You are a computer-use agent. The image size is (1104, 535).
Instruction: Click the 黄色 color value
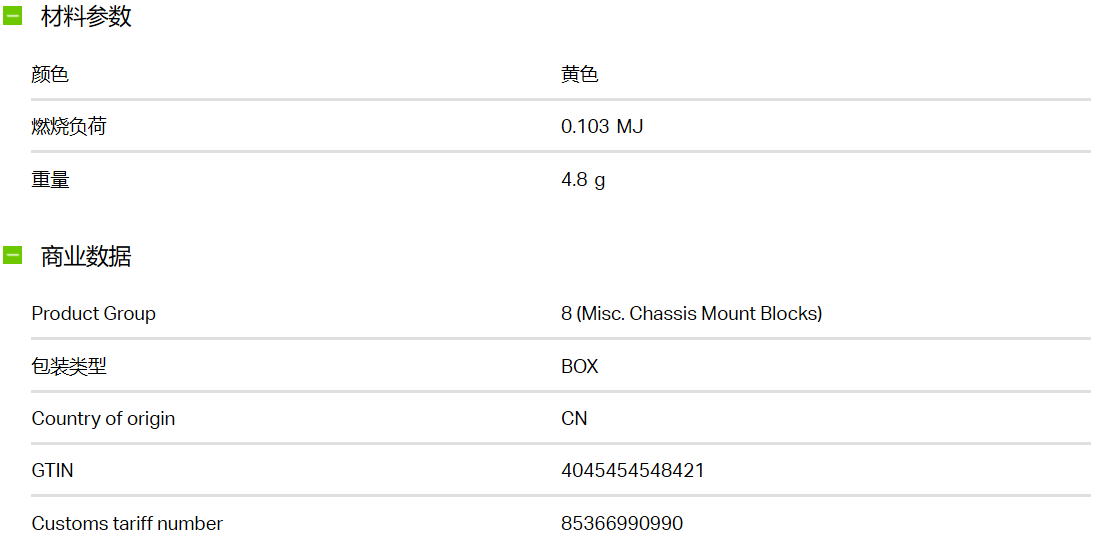(x=579, y=74)
